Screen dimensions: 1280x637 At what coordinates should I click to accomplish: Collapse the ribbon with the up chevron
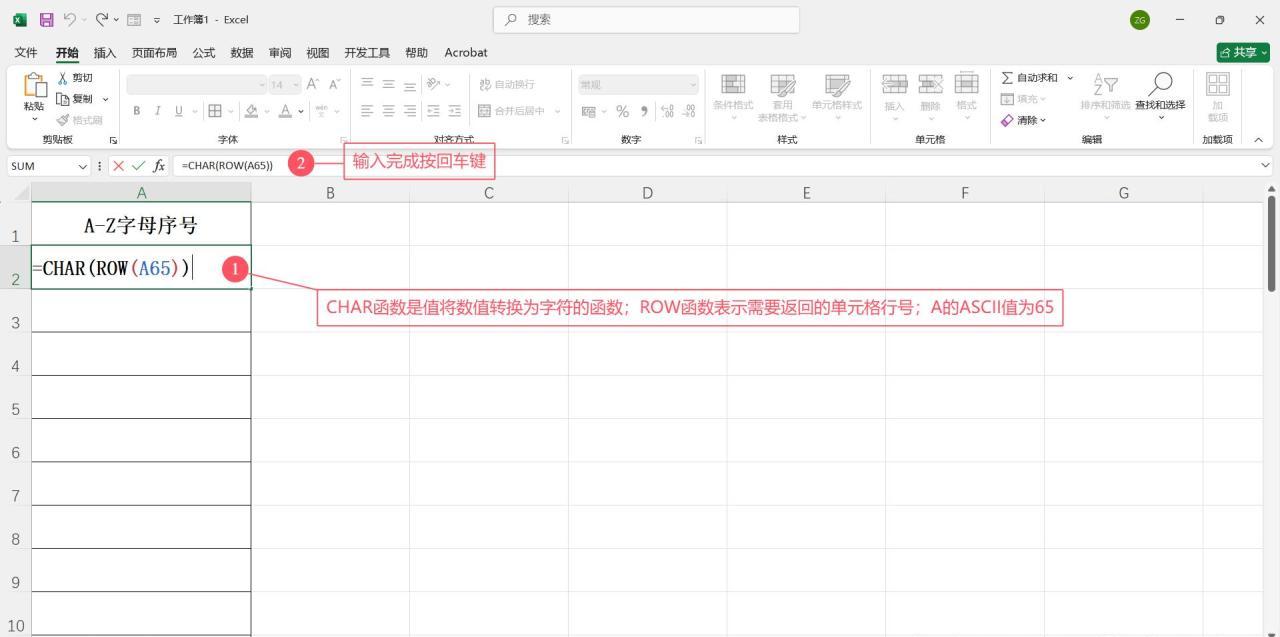[x=1258, y=140]
